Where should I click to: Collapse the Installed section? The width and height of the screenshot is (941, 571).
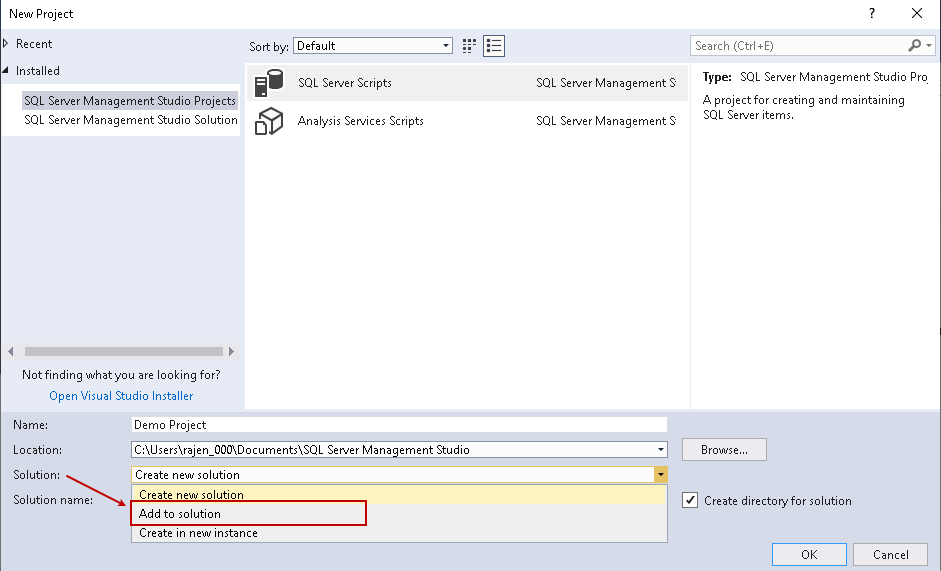pos(6,71)
